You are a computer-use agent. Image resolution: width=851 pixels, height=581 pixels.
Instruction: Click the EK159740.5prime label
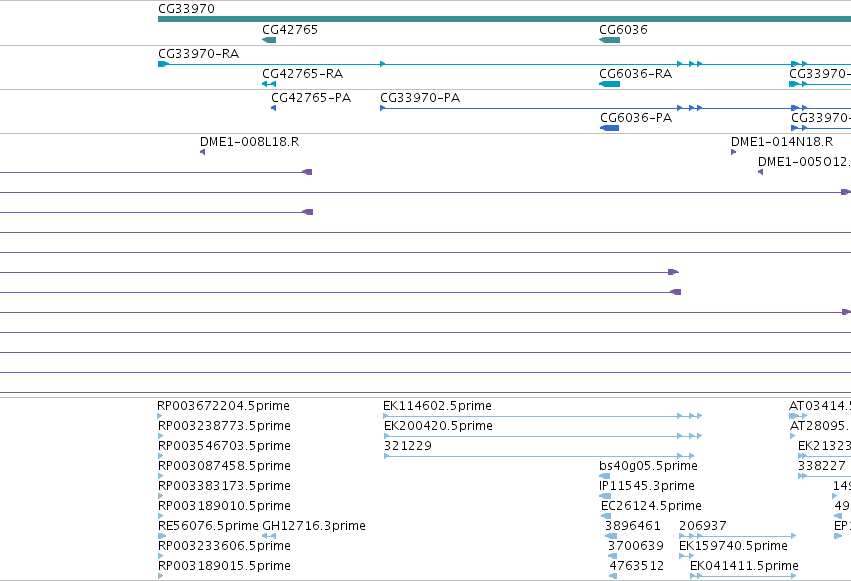[x=733, y=546]
